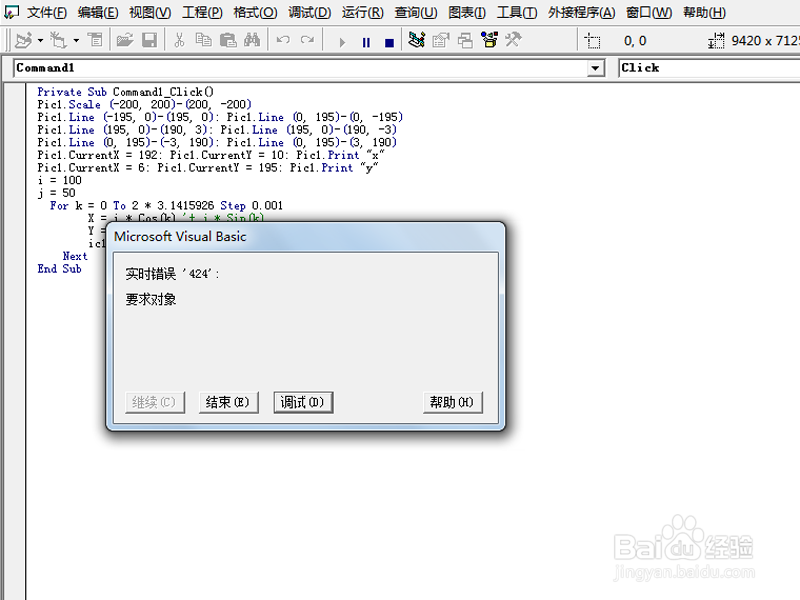
Task: Open the 图表(I) menu
Action: [x=467, y=12]
